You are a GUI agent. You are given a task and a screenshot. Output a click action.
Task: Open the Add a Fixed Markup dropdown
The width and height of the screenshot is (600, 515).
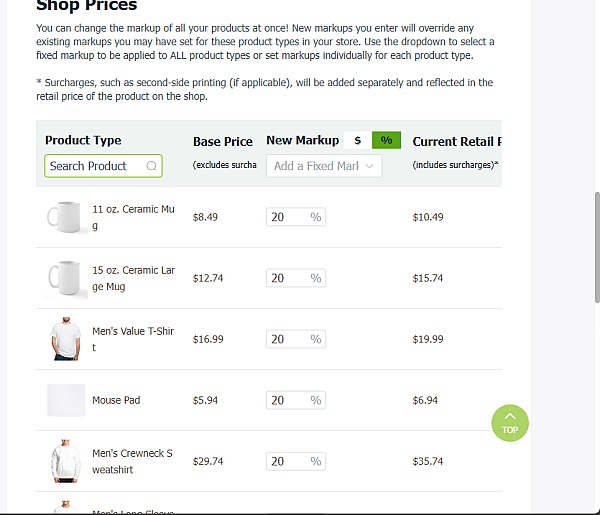click(x=324, y=166)
